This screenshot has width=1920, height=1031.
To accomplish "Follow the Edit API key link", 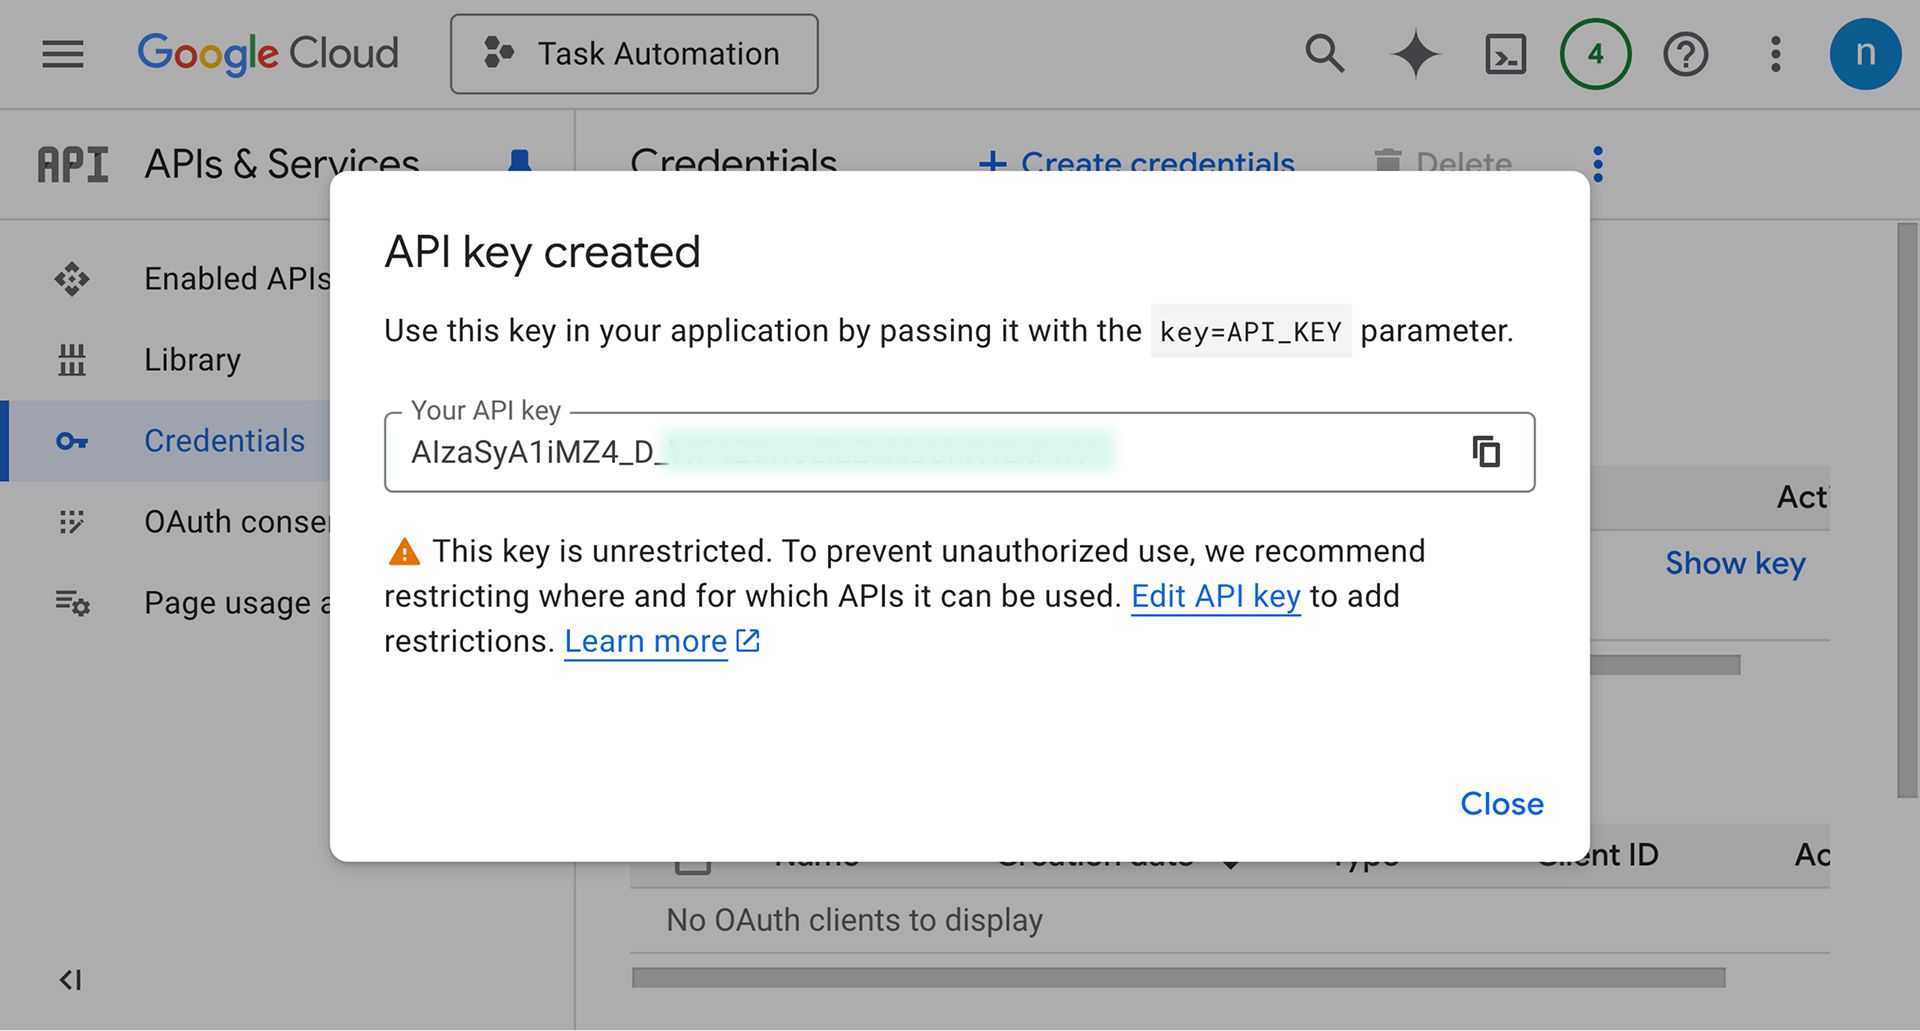I will click(1215, 597).
